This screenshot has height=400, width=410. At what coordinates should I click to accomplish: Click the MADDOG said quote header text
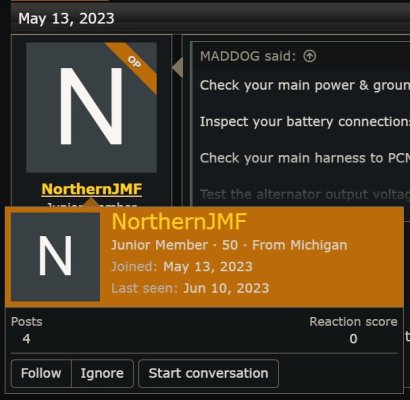(x=248, y=56)
